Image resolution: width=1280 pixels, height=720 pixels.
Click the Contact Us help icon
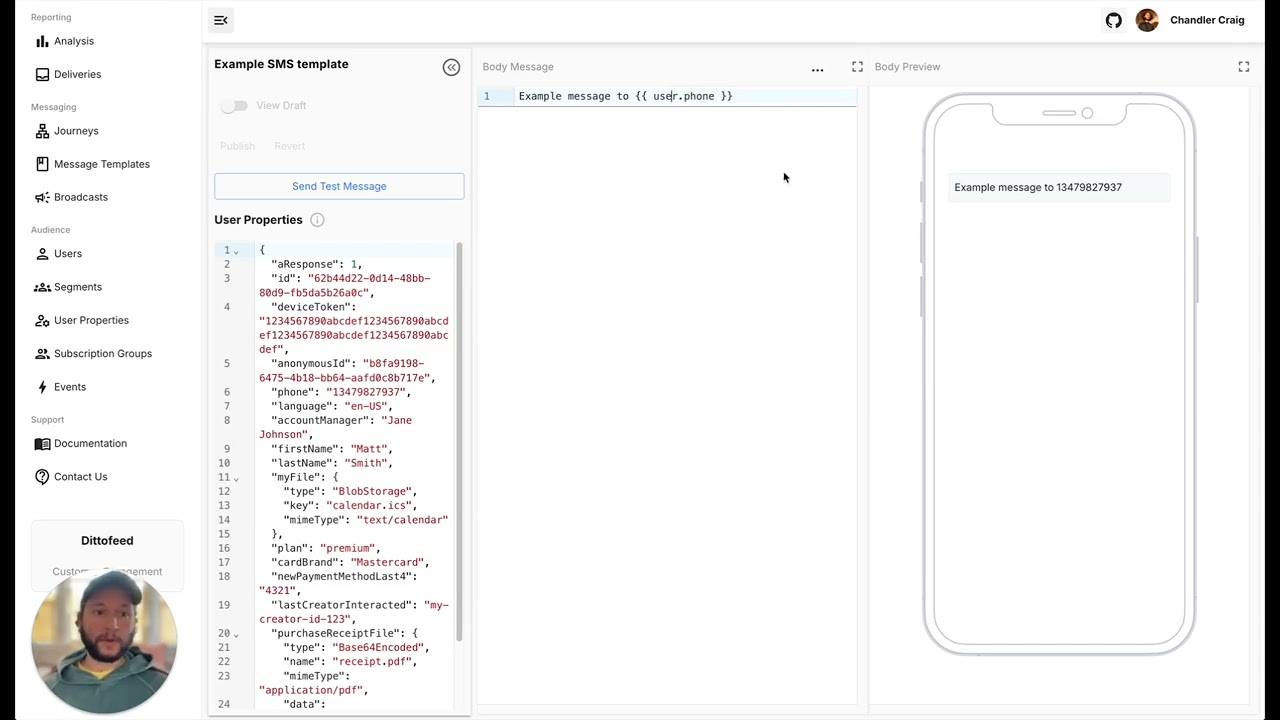coord(42,477)
